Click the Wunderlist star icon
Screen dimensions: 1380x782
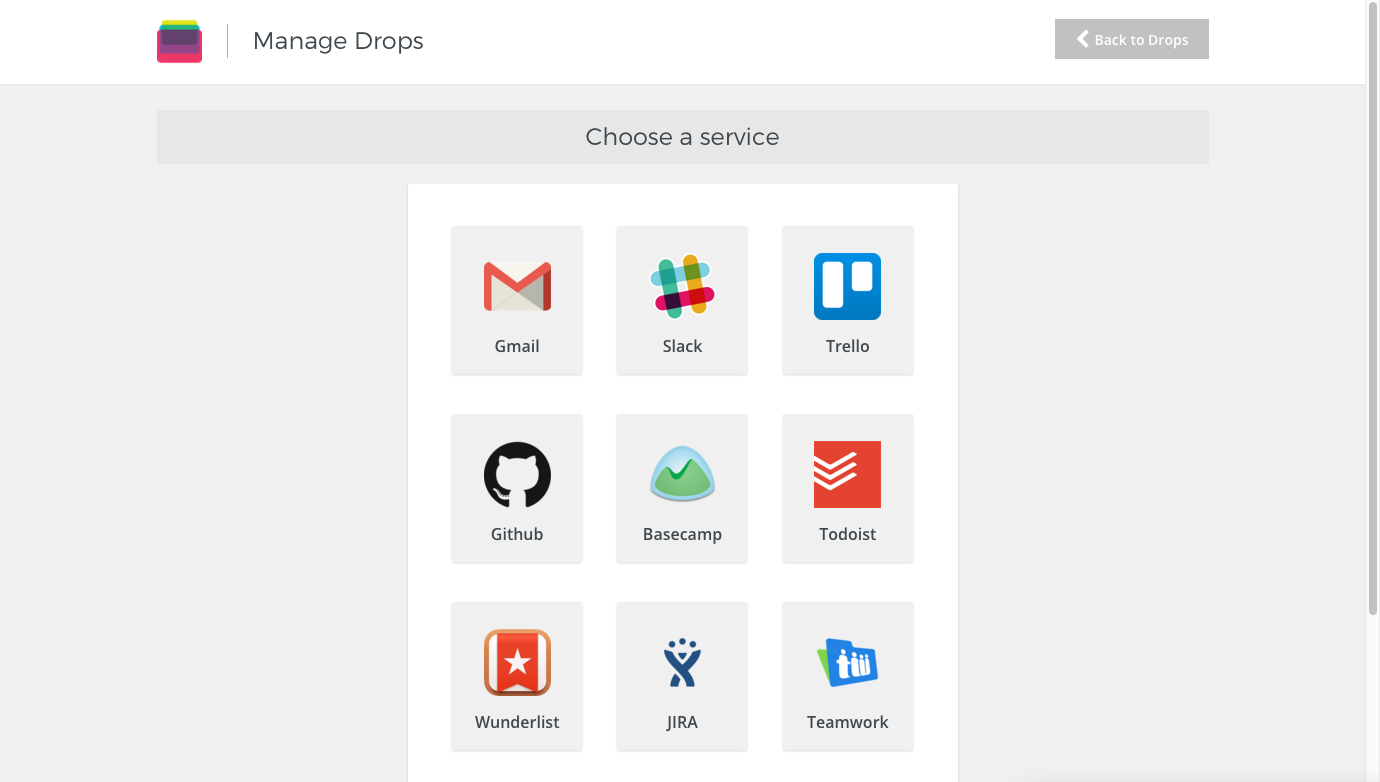517,662
